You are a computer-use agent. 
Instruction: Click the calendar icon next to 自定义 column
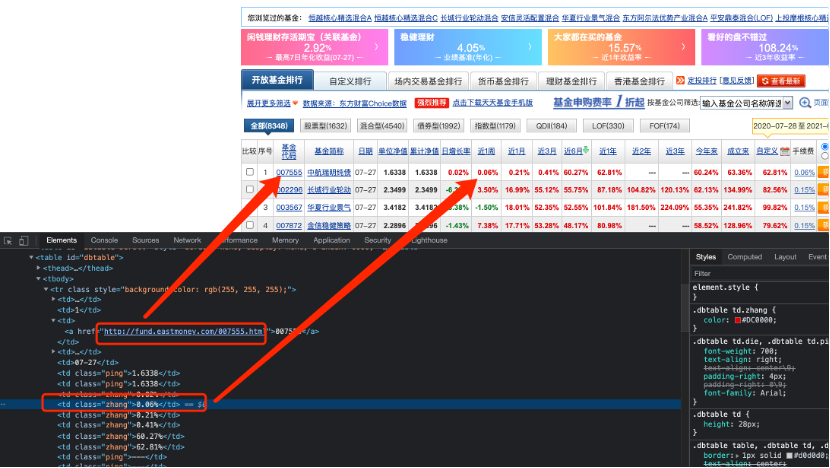click(785, 151)
